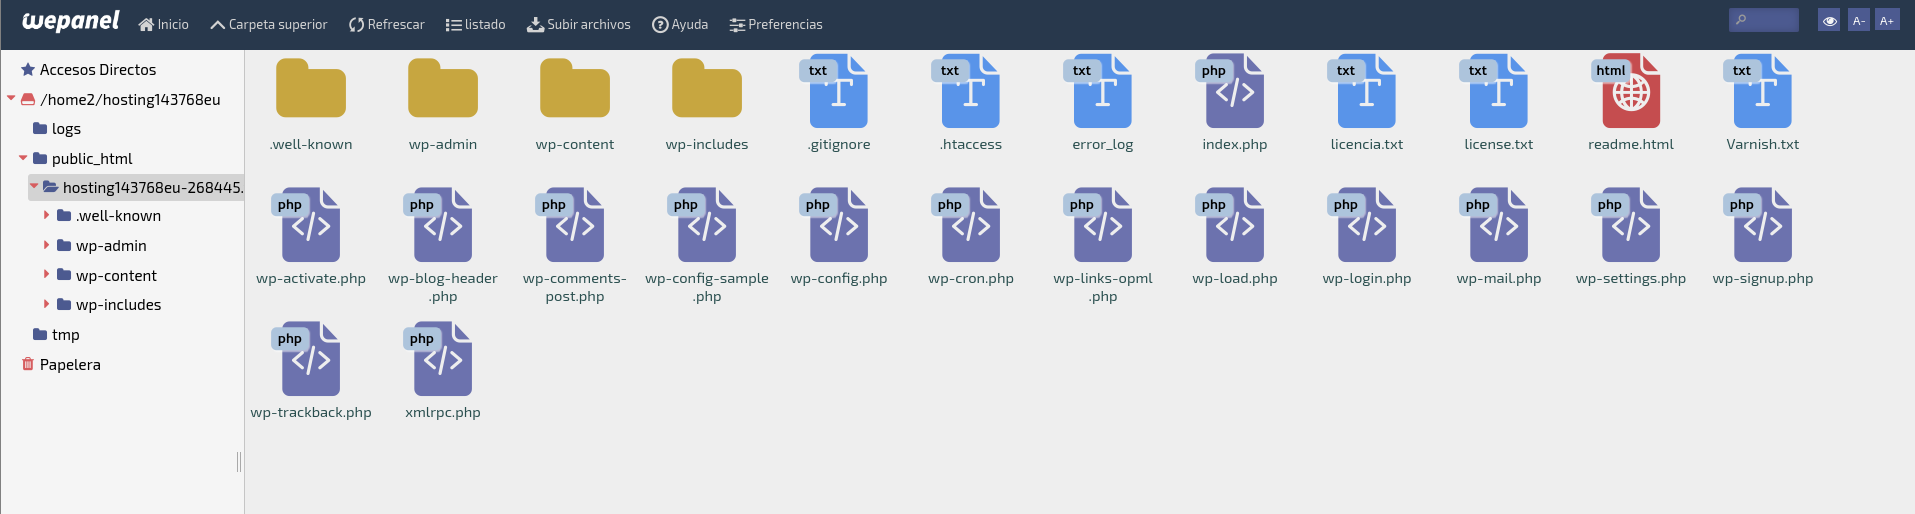Screen dimensions: 1915x514
Task: Switch to listado view
Action: (x=476, y=24)
